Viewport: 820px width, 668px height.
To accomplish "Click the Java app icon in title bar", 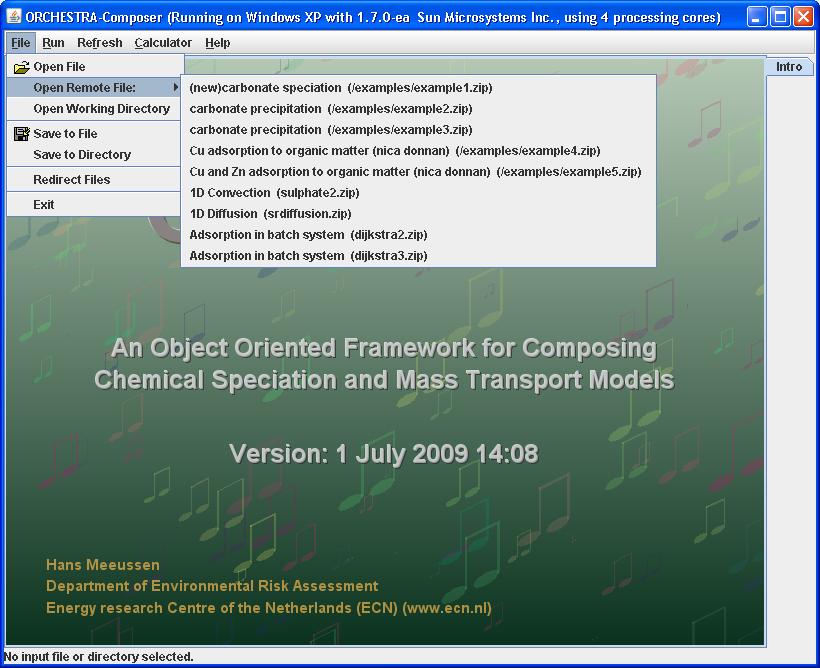I will (x=14, y=17).
